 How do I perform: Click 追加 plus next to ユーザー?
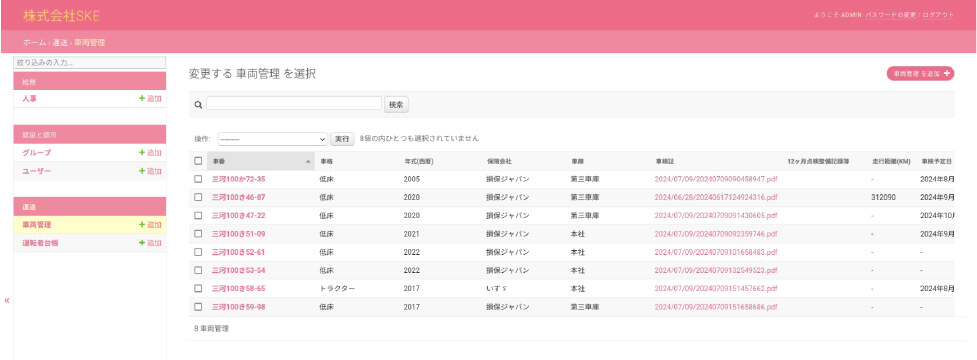(150, 171)
